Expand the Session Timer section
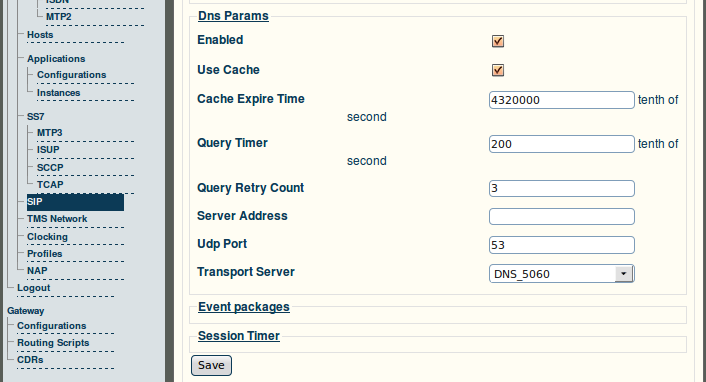Screen dimensions: 706x382 click(239, 336)
